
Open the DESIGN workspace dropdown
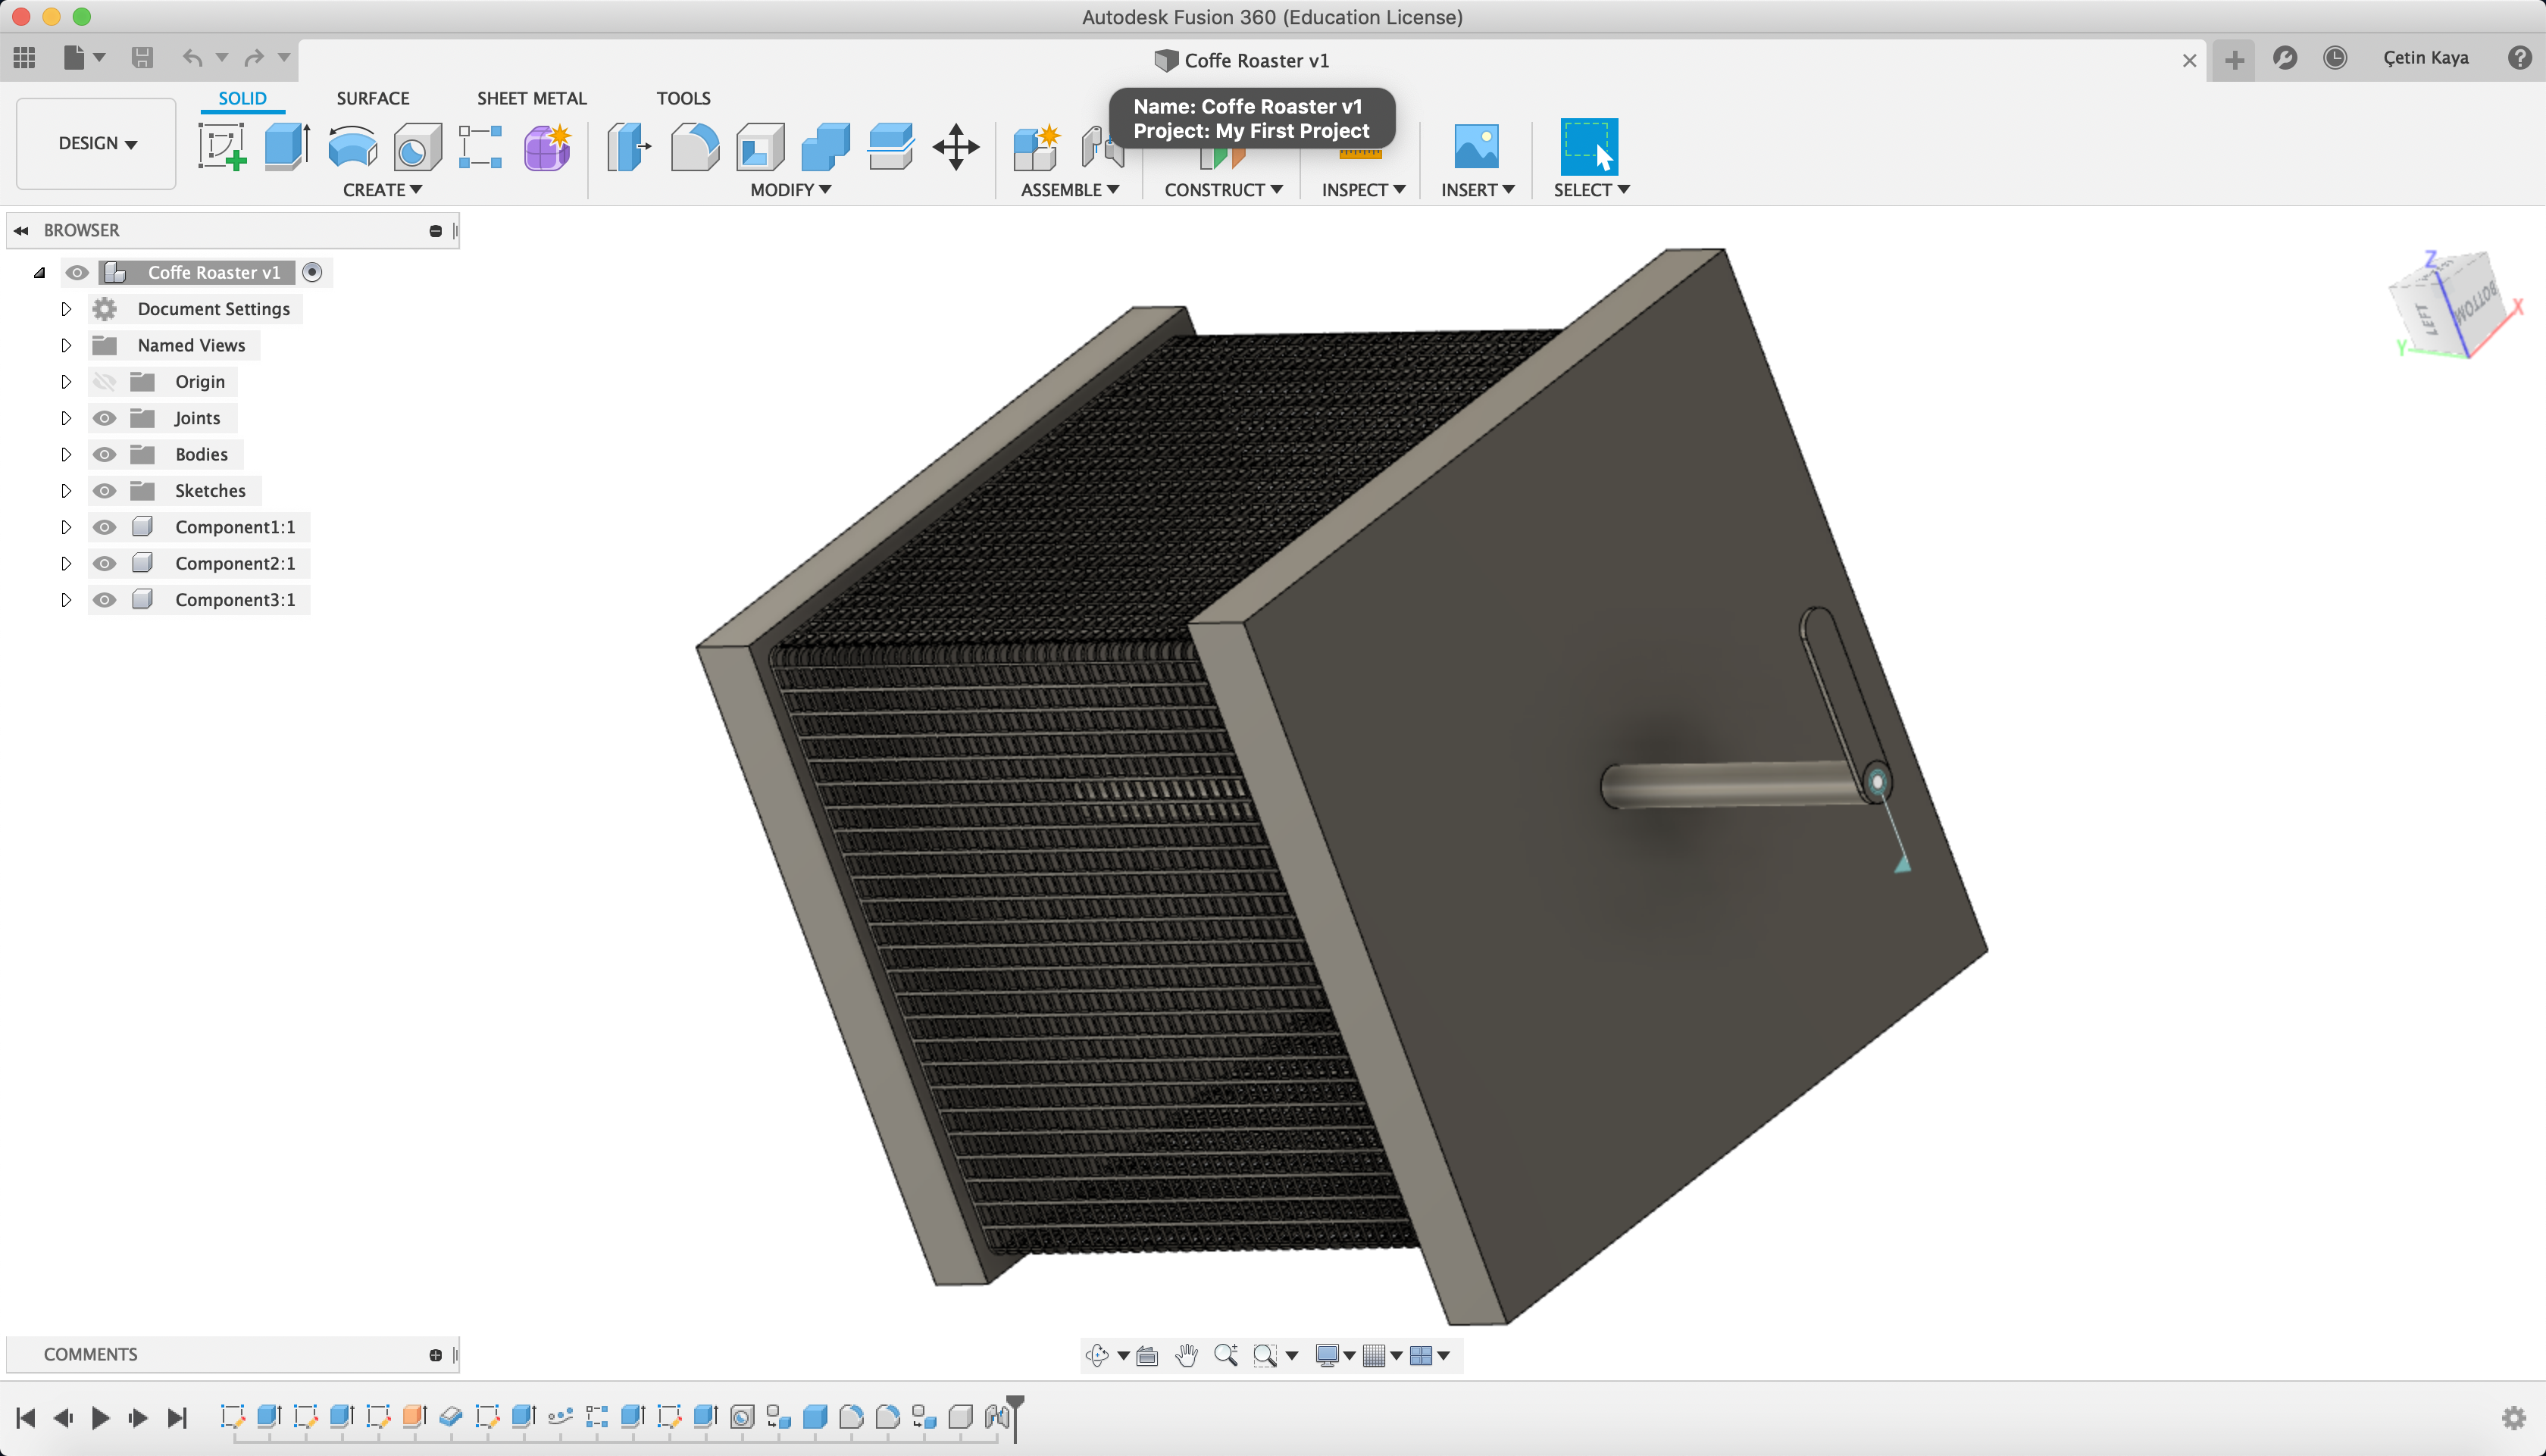[96, 143]
